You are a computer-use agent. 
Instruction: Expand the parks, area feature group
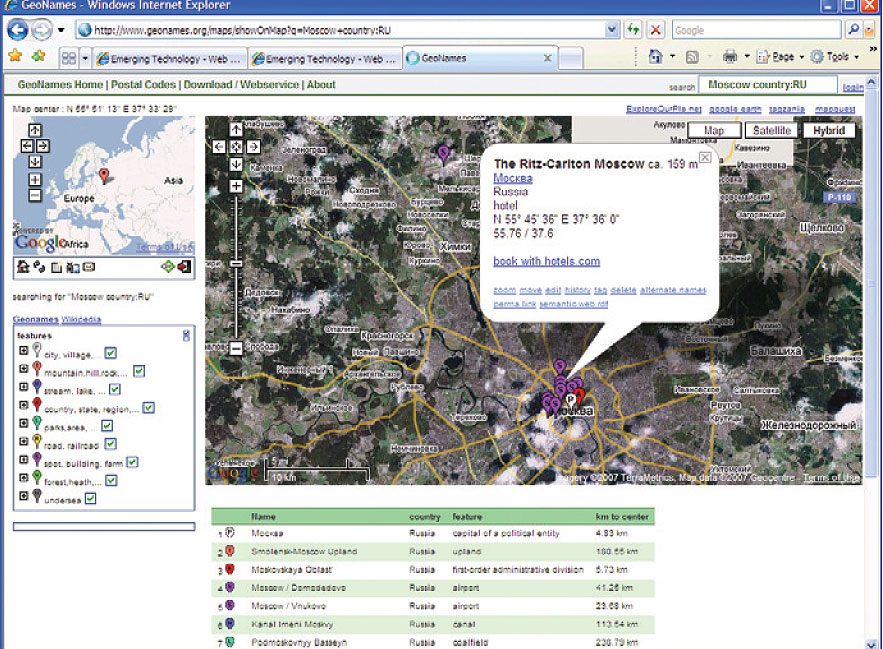[x=24, y=425]
